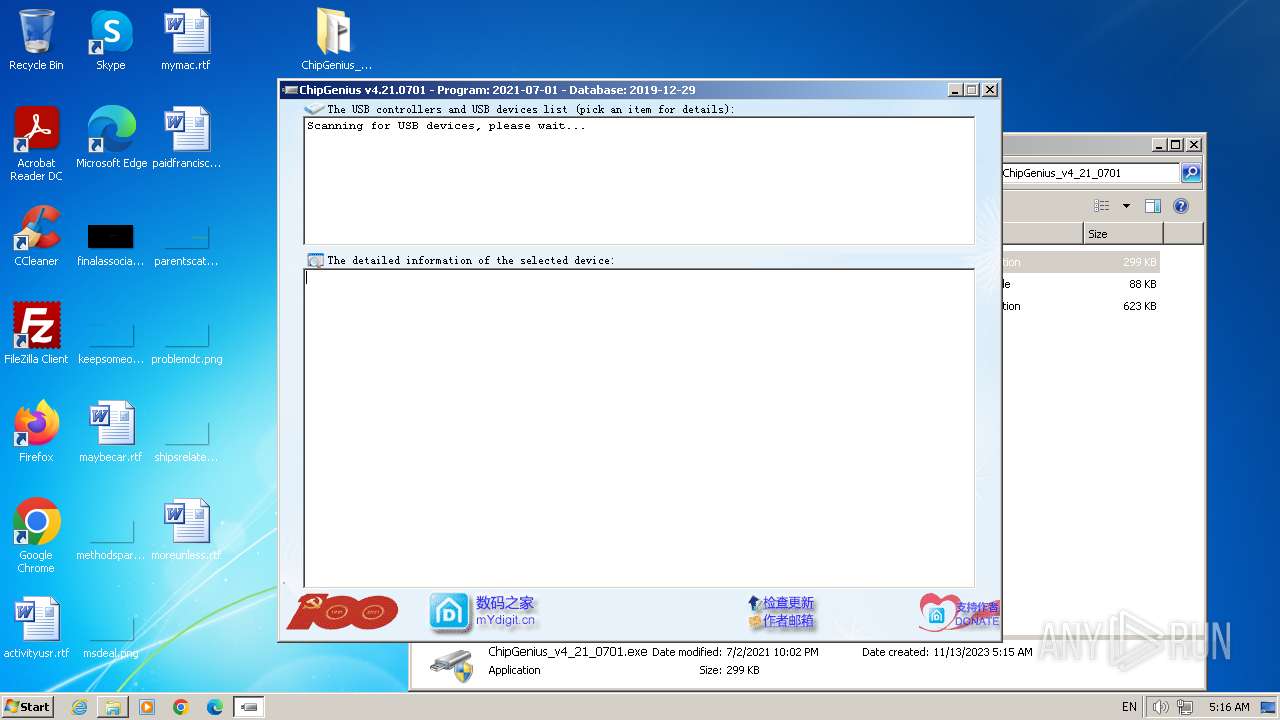Launch FileZilla Client shortcut

coord(36,334)
